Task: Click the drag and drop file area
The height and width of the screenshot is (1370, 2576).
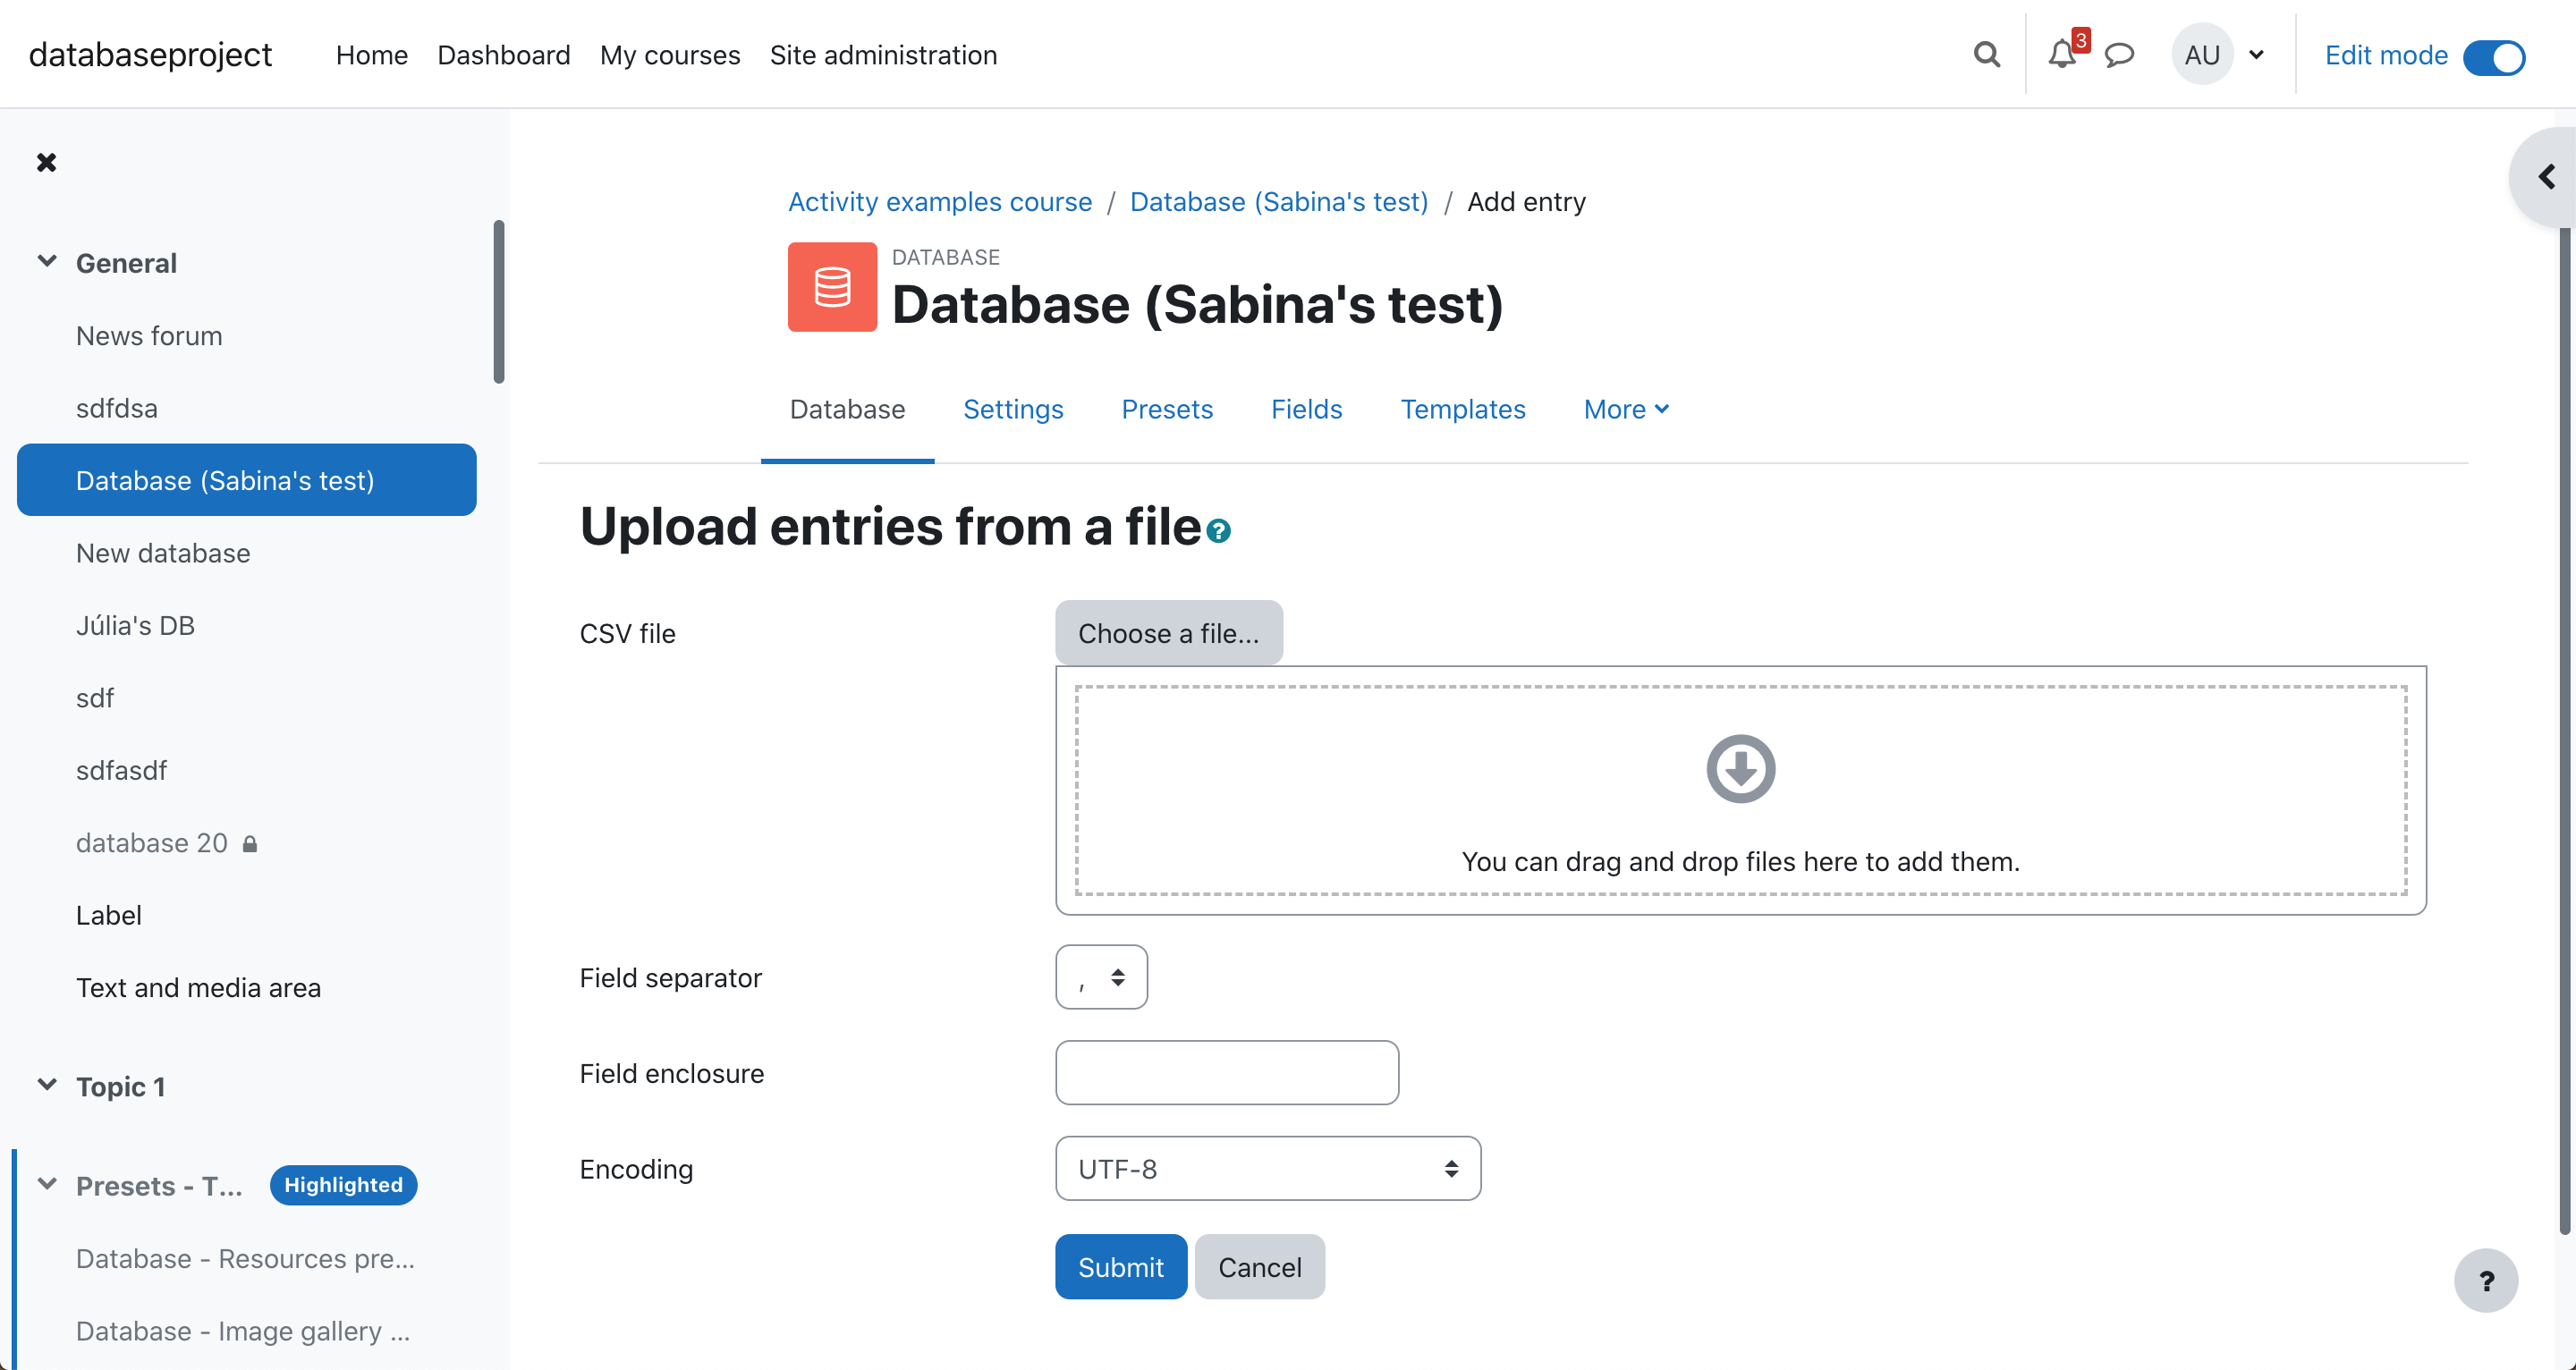Action: tap(1740, 790)
